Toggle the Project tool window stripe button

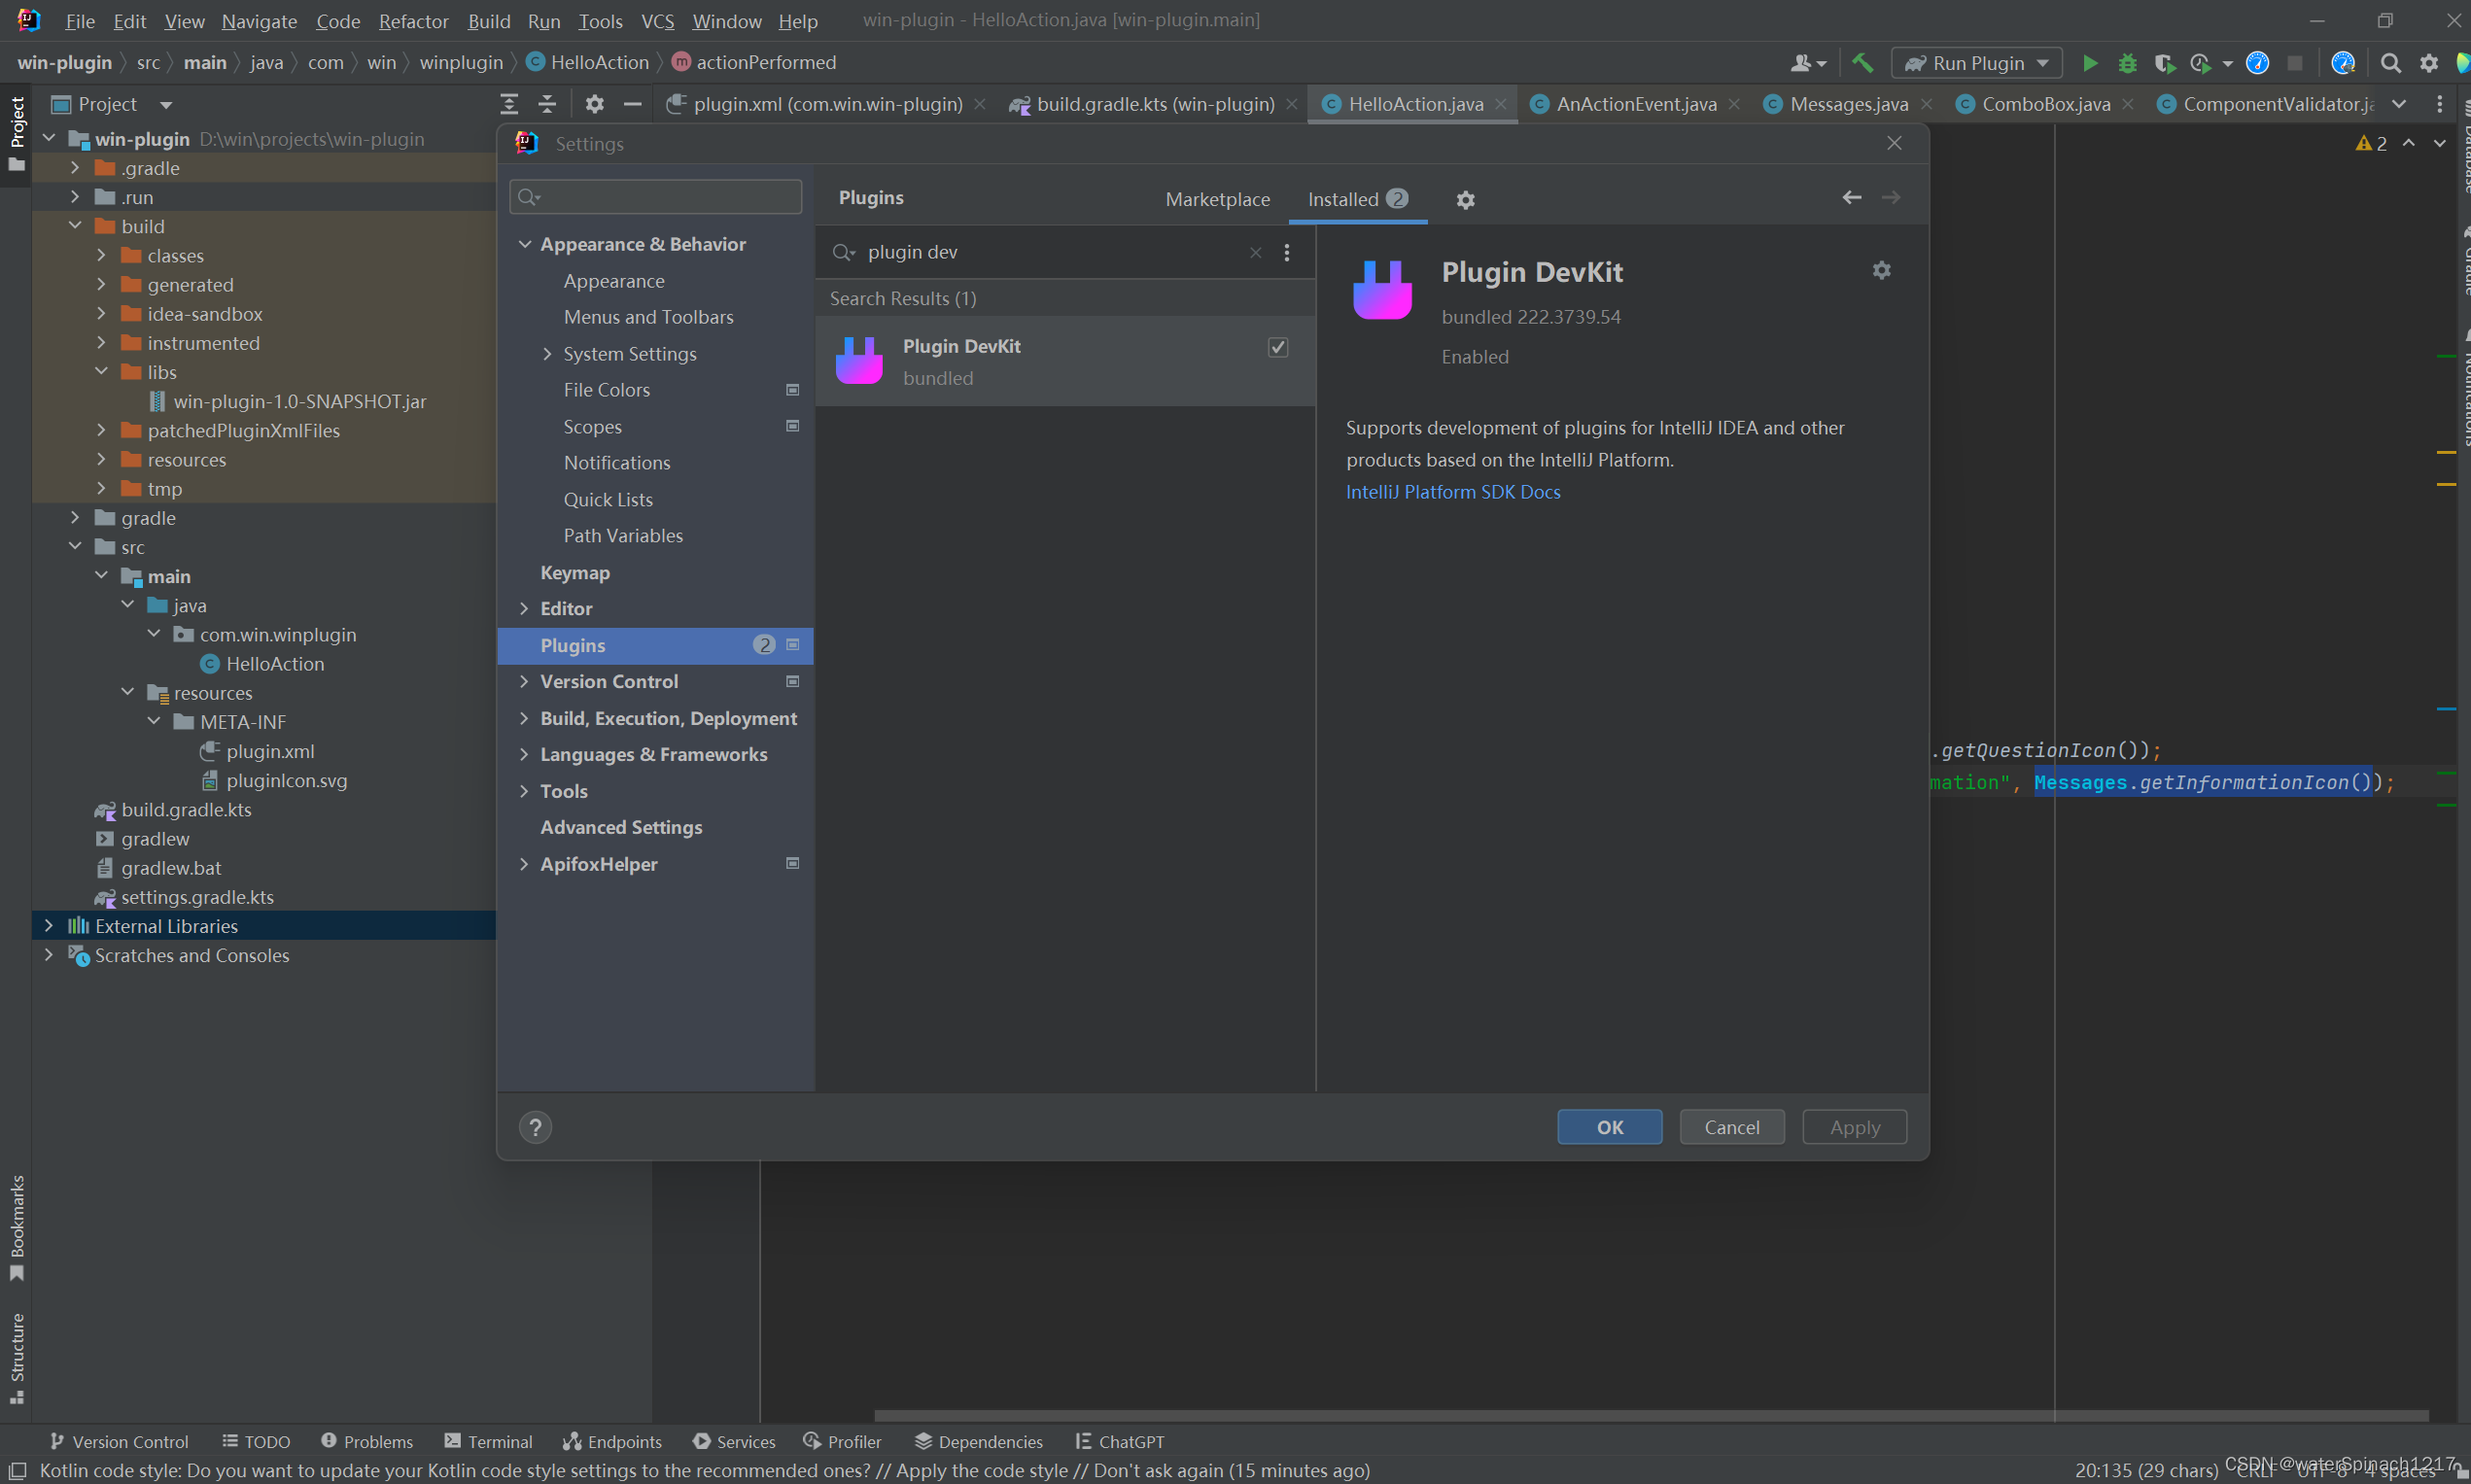(17, 134)
